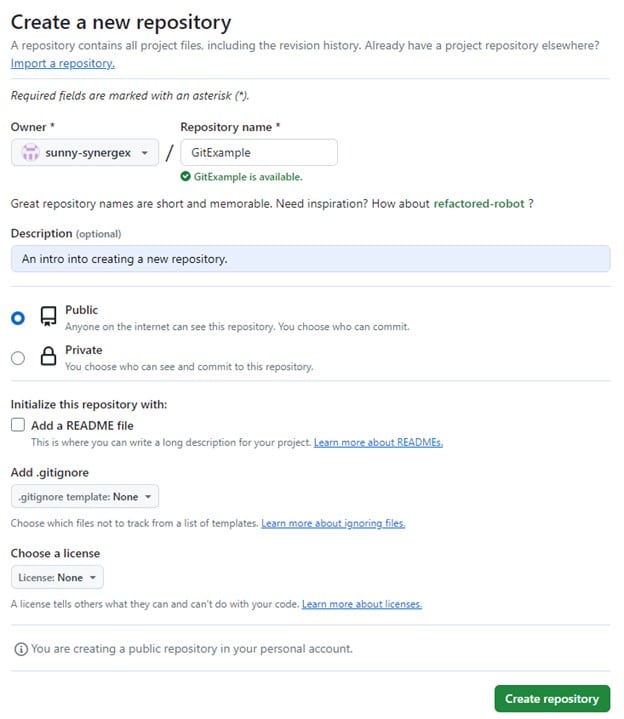Click the public repository book icon
624x719 pixels.
tap(48, 317)
